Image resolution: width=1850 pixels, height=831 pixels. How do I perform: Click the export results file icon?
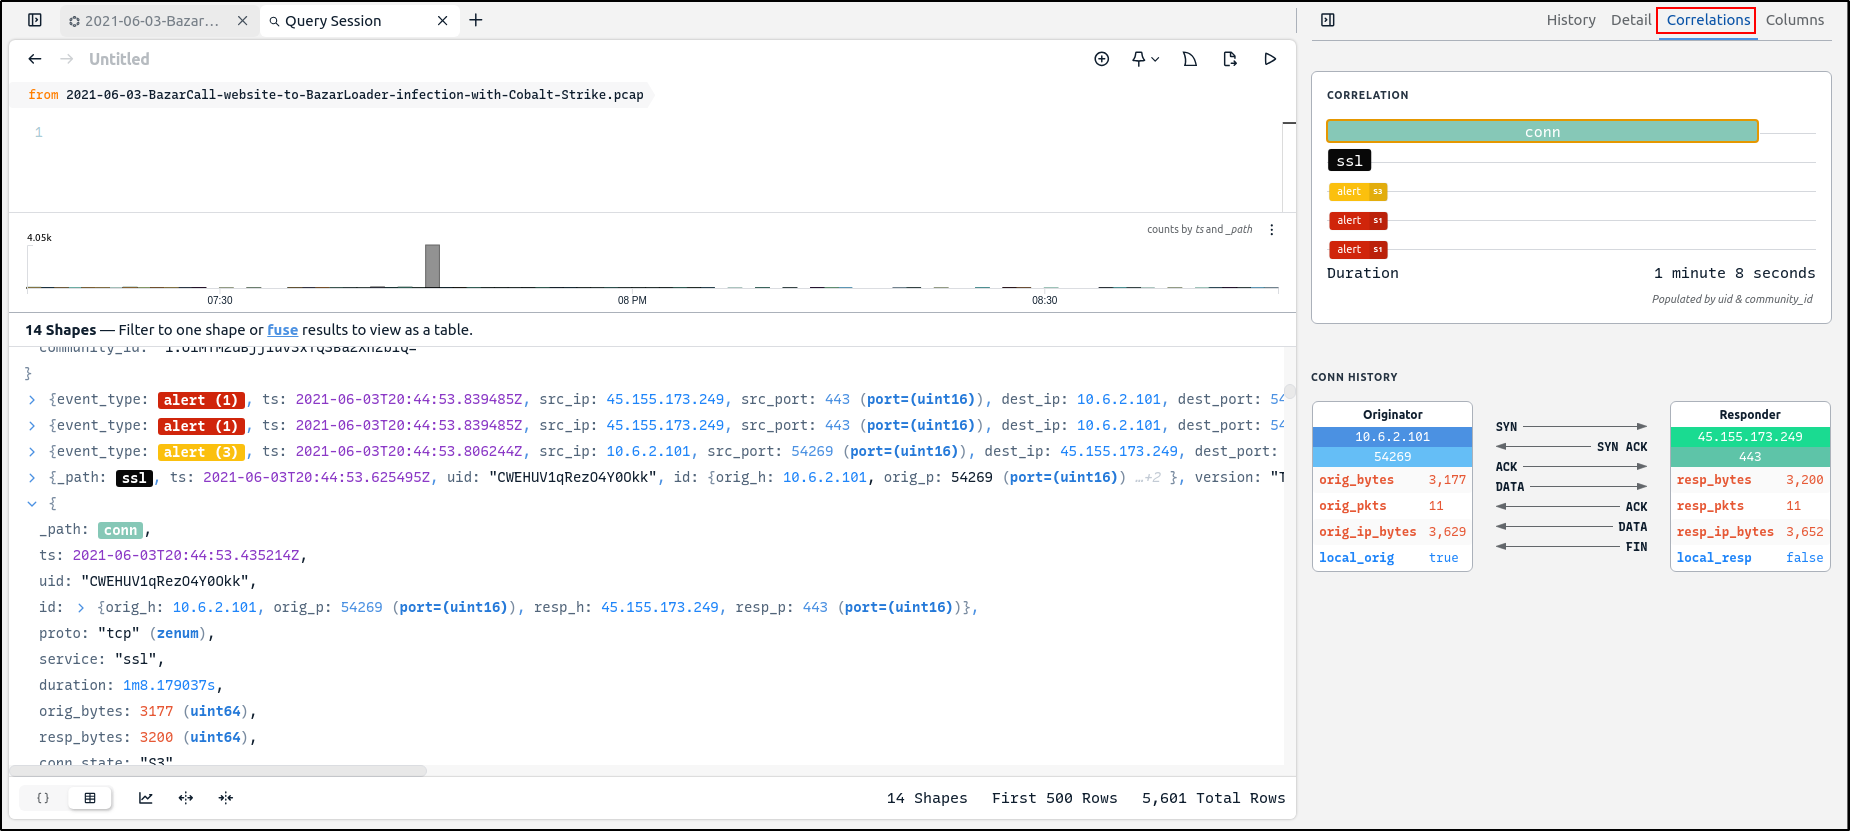[1230, 59]
